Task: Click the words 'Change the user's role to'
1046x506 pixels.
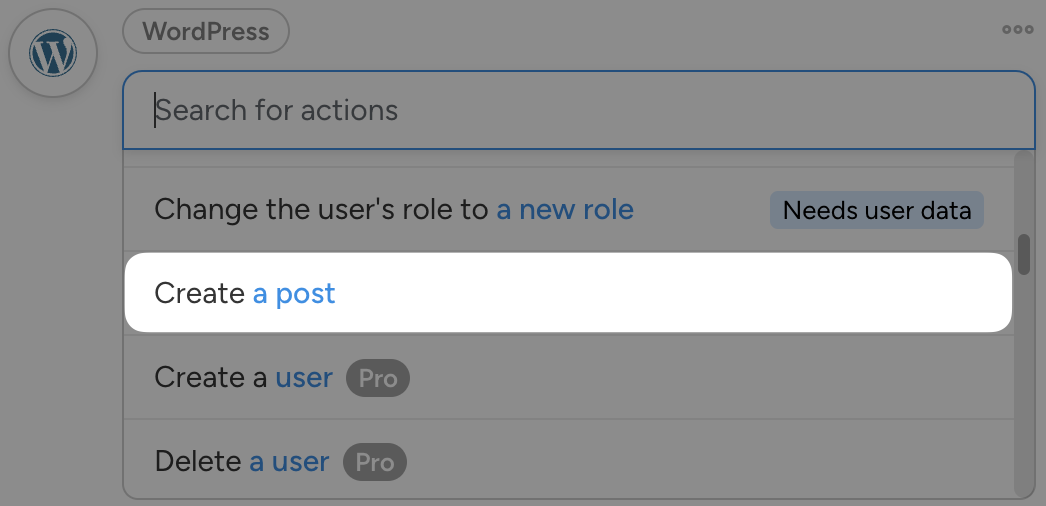Action: 322,210
